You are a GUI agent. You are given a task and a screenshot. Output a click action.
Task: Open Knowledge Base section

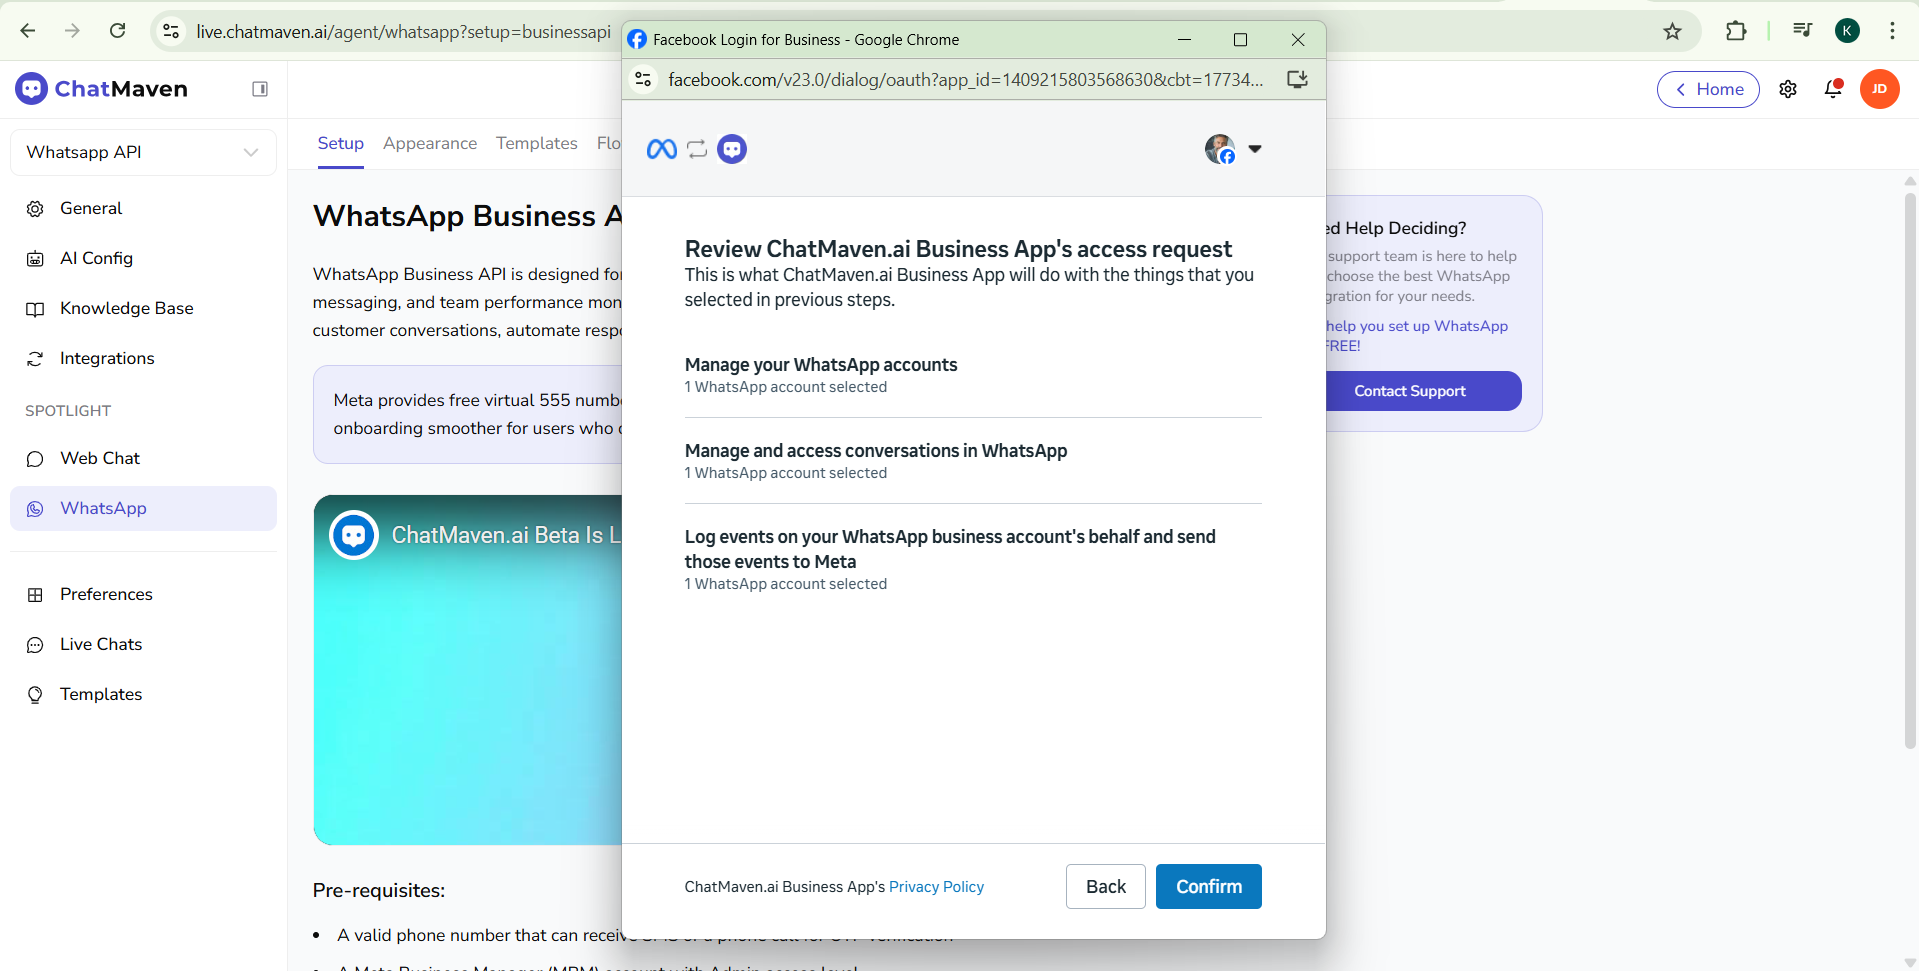click(126, 308)
